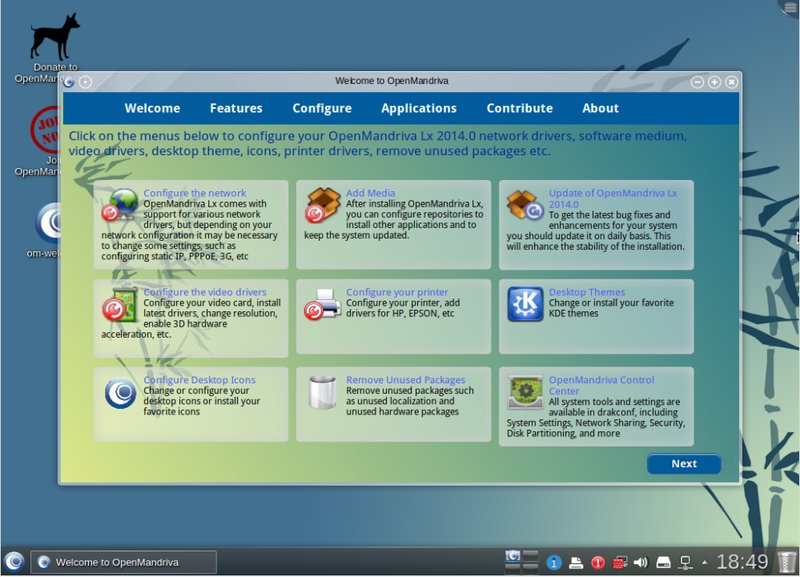Image resolution: width=800 pixels, height=577 pixels.
Task: Open the OpenMandriva application launcher menu
Action: click(14, 562)
